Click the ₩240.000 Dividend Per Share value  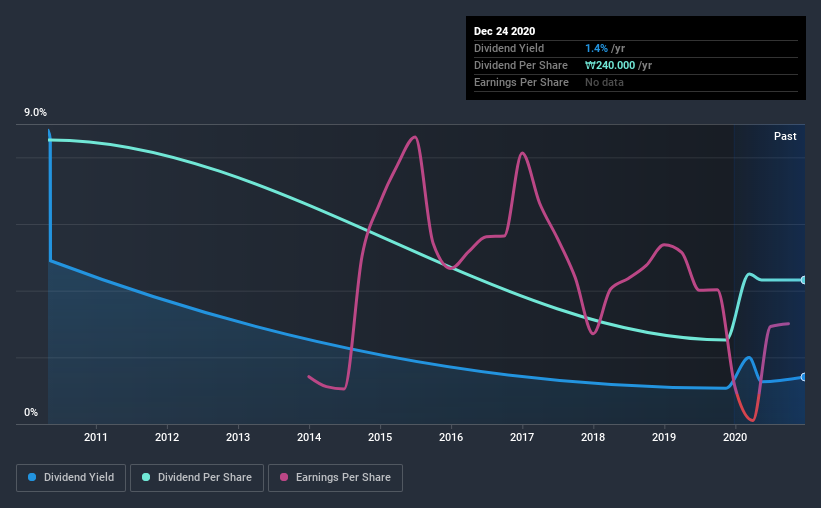[610, 65]
